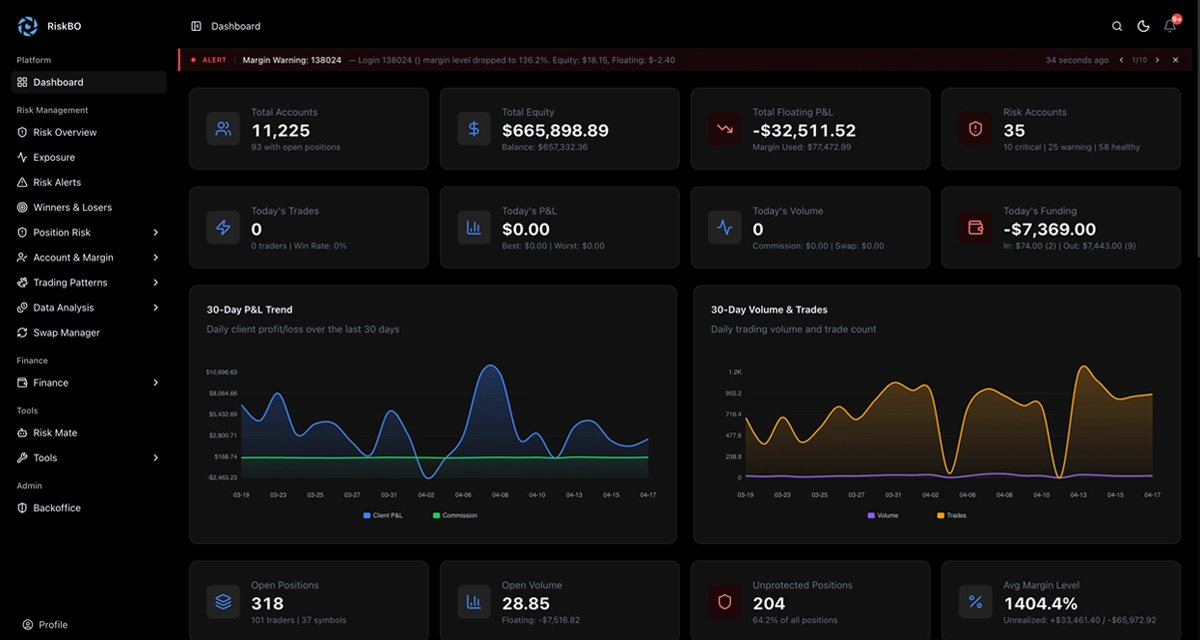Toggle Volume series in chart legend
1200x640 pixels.
coord(871,516)
